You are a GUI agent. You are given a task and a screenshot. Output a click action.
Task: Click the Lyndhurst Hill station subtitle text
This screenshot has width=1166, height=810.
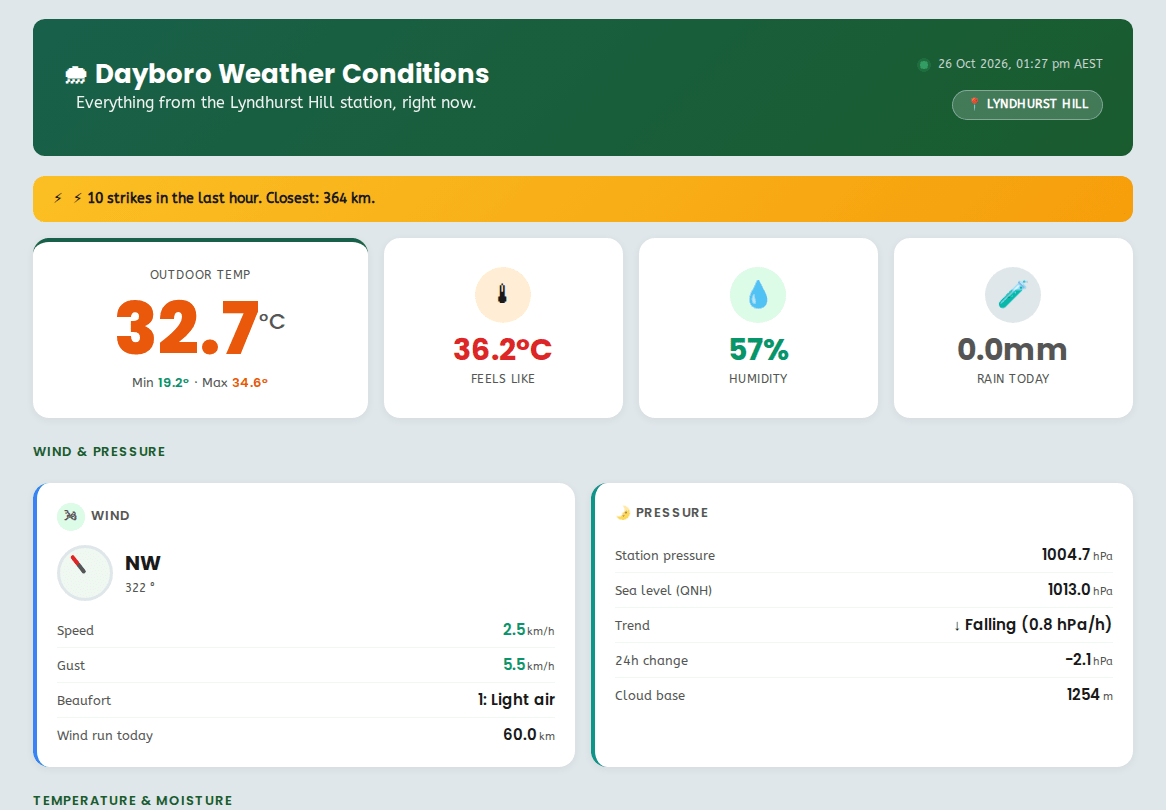[x=276, y=103]
